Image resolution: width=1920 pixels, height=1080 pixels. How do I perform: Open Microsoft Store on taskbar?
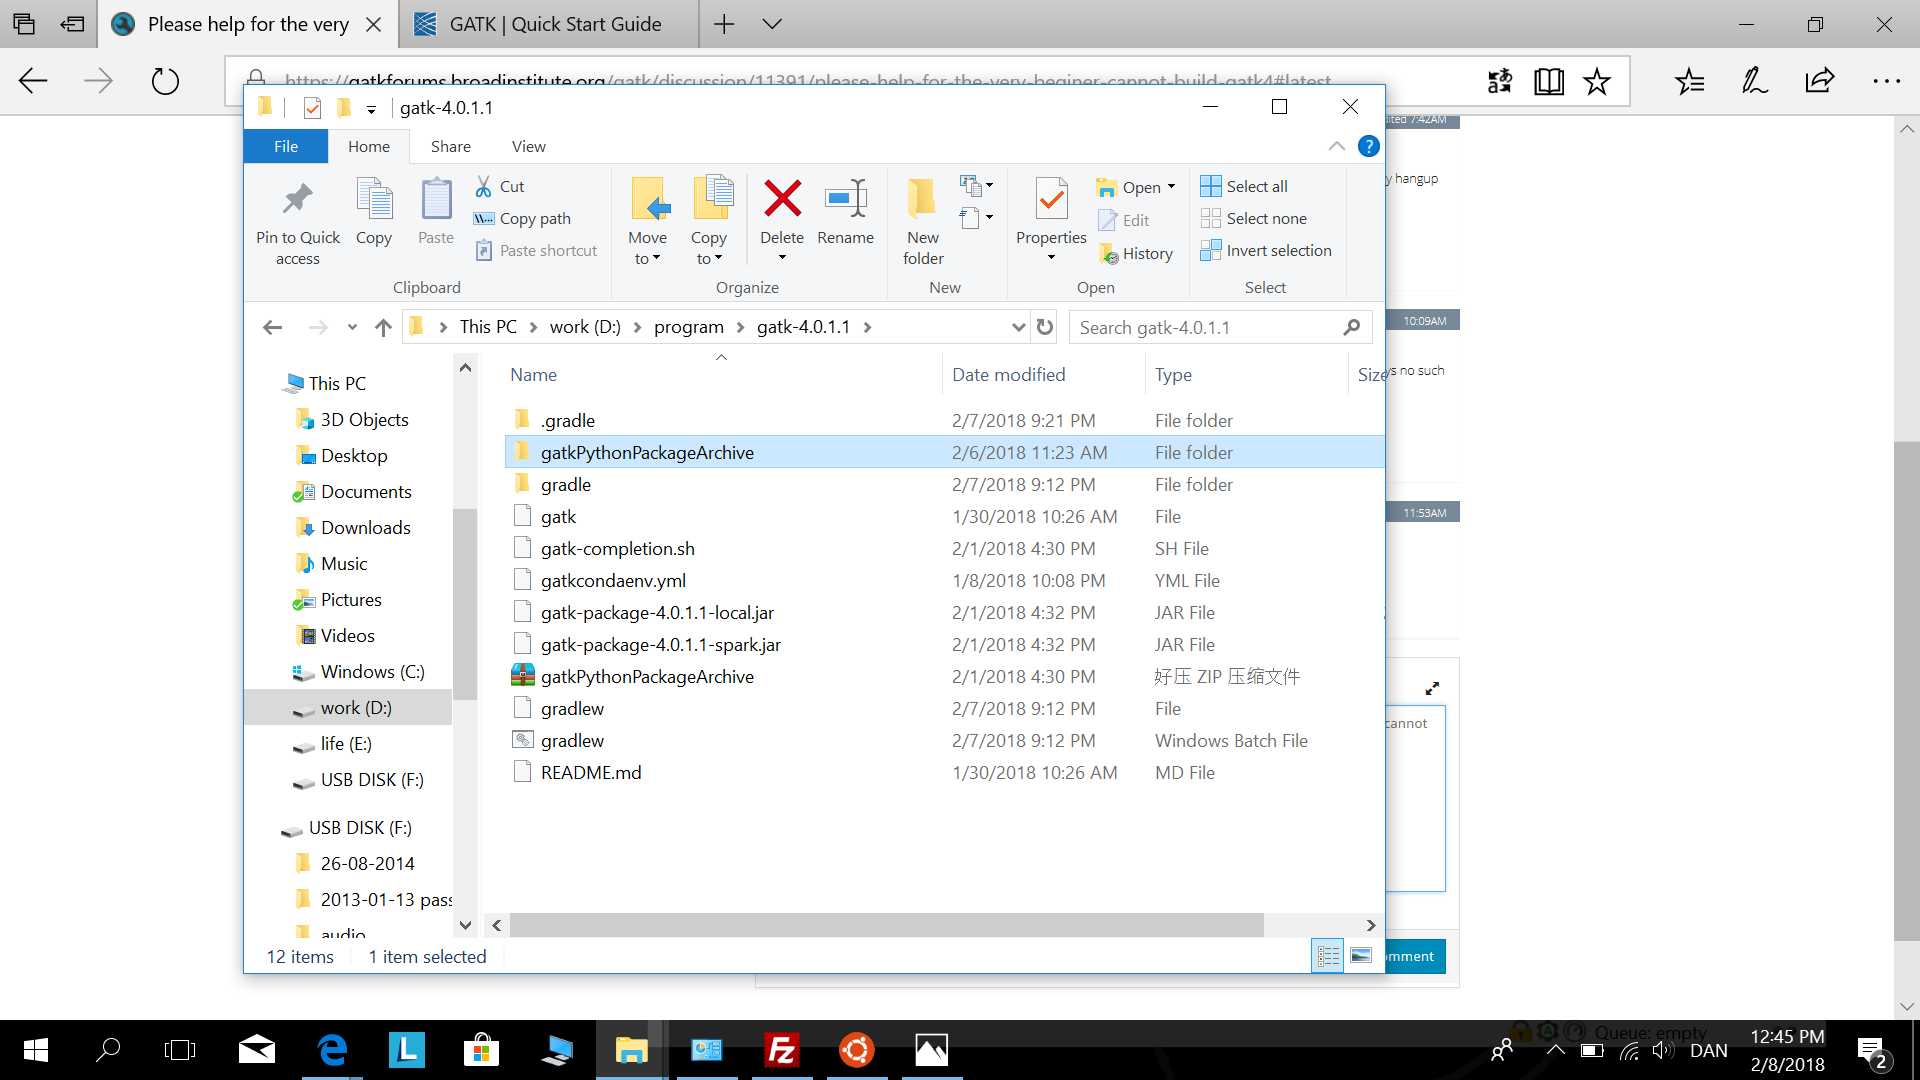482,1050
